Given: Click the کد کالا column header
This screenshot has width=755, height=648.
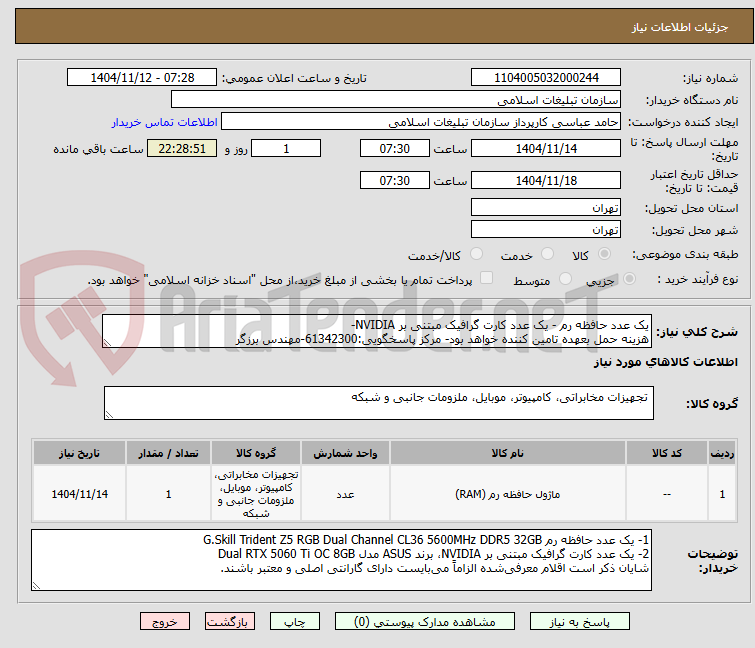Looking at the screenshot, I should click(x=667, y=453).
